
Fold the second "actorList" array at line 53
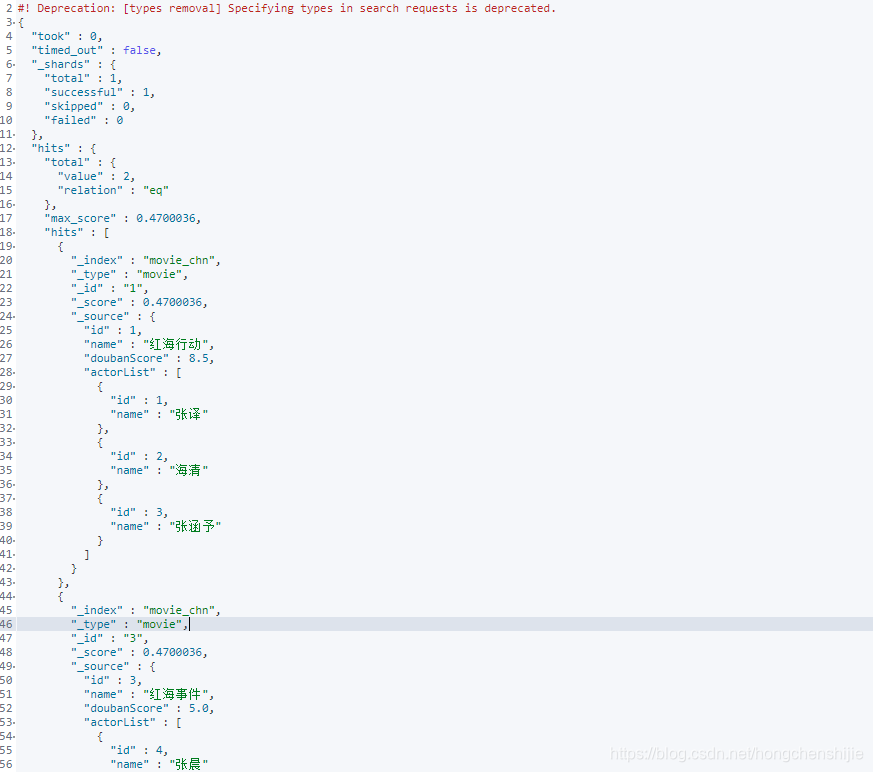click(x=14, y=722)
